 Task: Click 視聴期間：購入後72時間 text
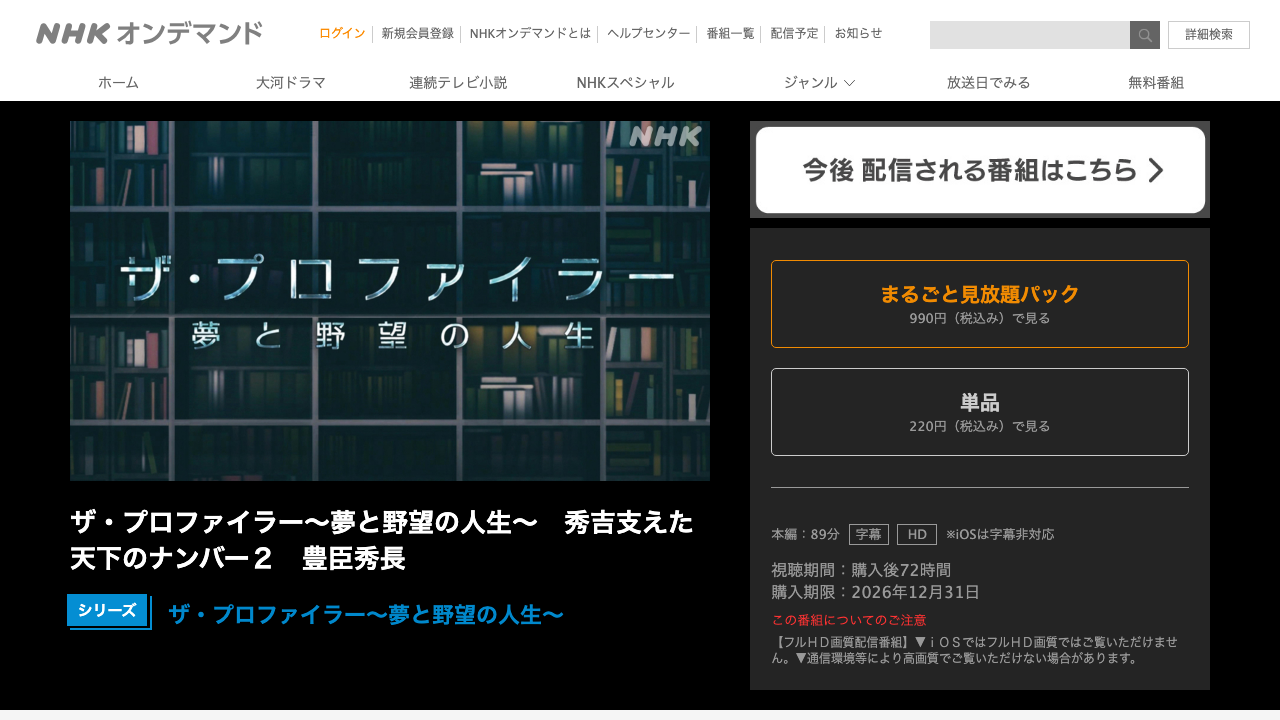(861, 570)
